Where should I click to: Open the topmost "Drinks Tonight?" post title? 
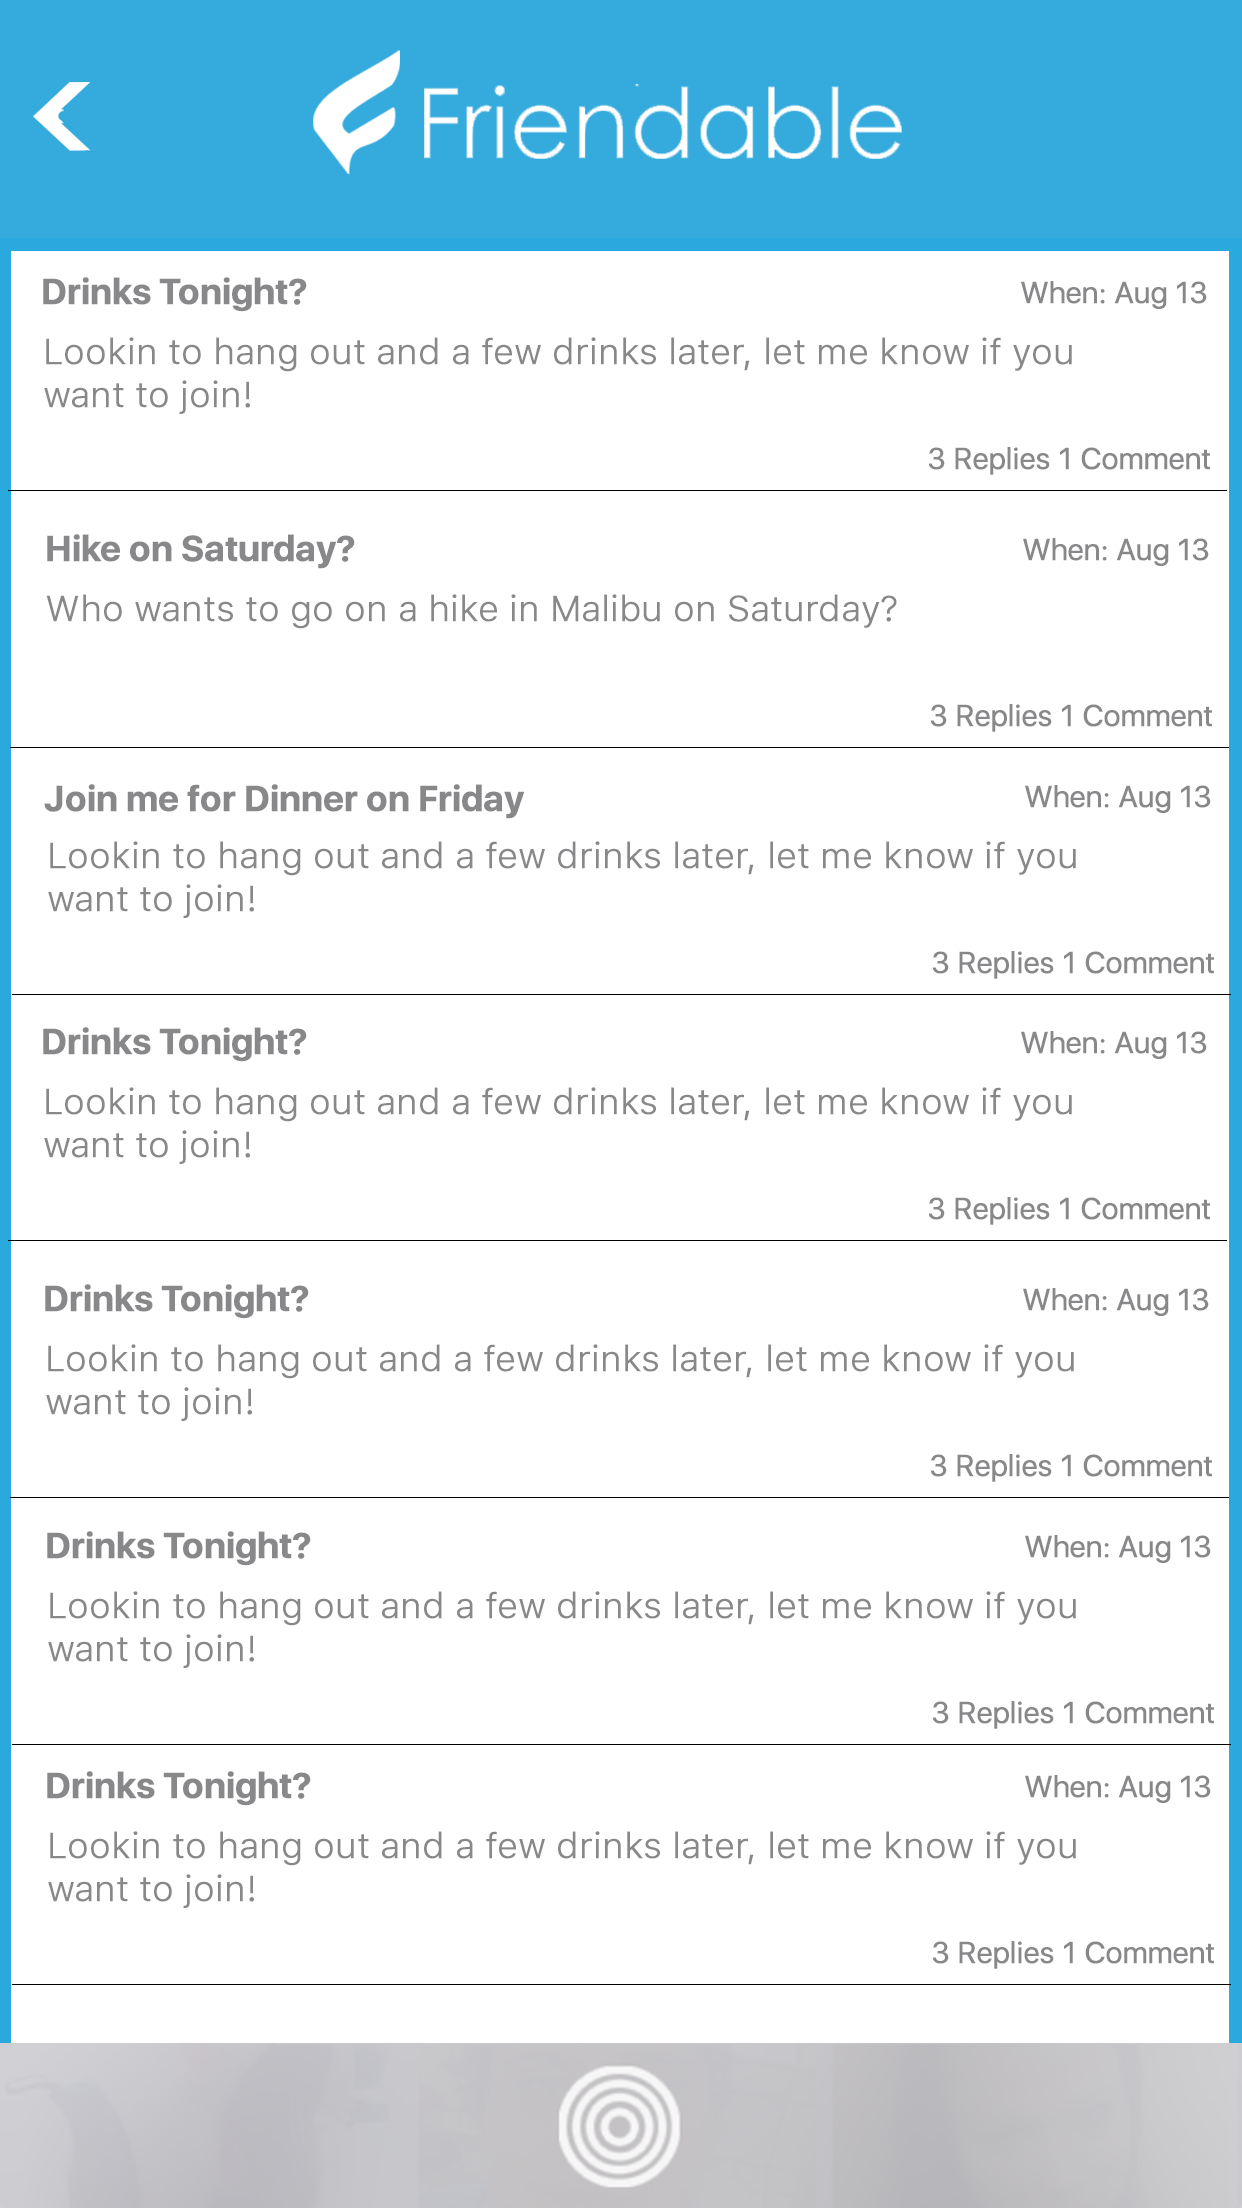tap(174, 292)
